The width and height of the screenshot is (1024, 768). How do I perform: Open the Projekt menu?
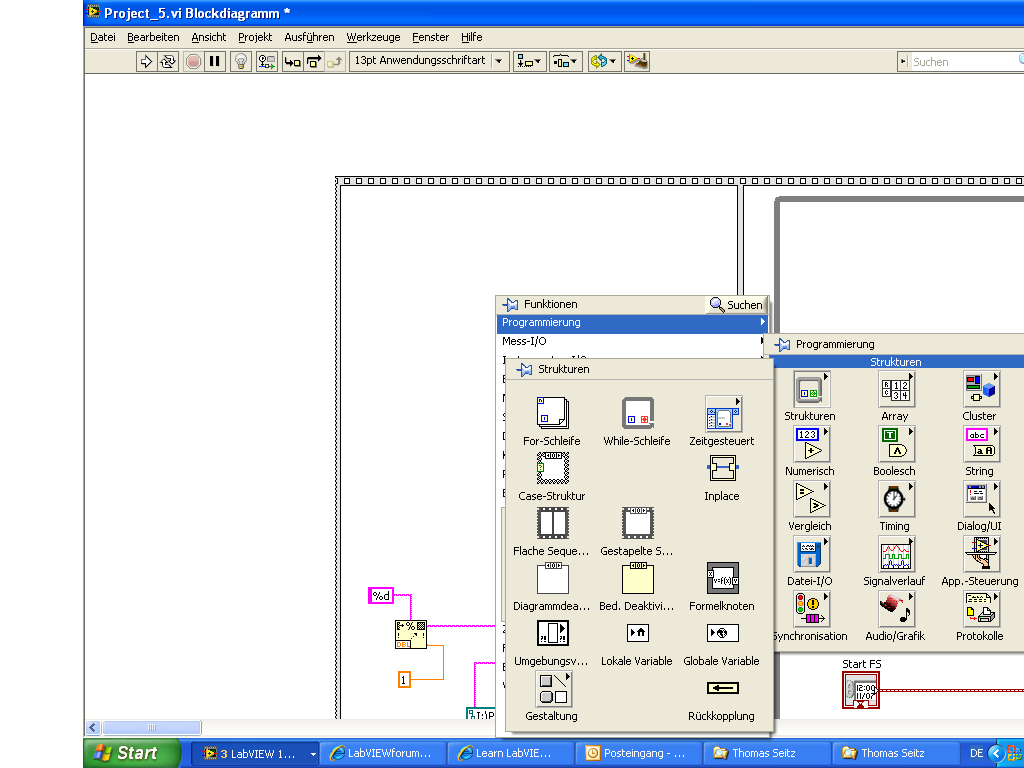coord(255,37)
